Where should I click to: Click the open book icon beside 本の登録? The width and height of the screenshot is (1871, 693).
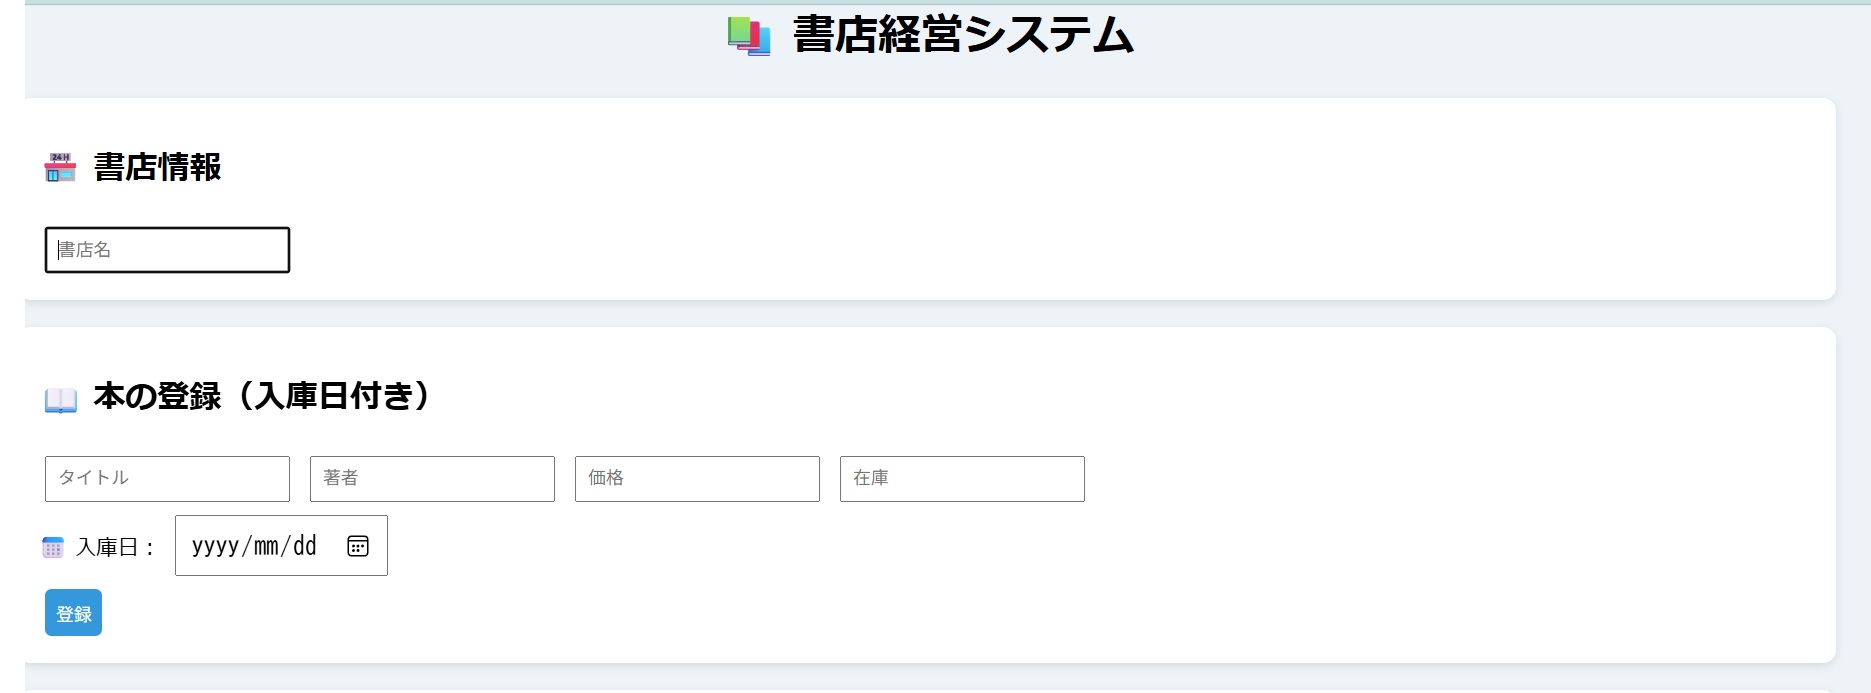(x=60, y=399)
